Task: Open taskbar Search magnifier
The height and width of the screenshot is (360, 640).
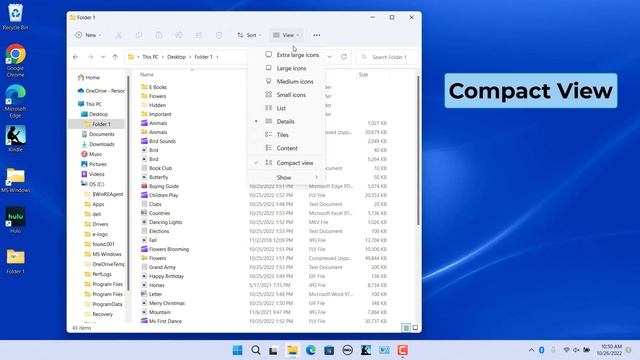Action: click(256, 350)
